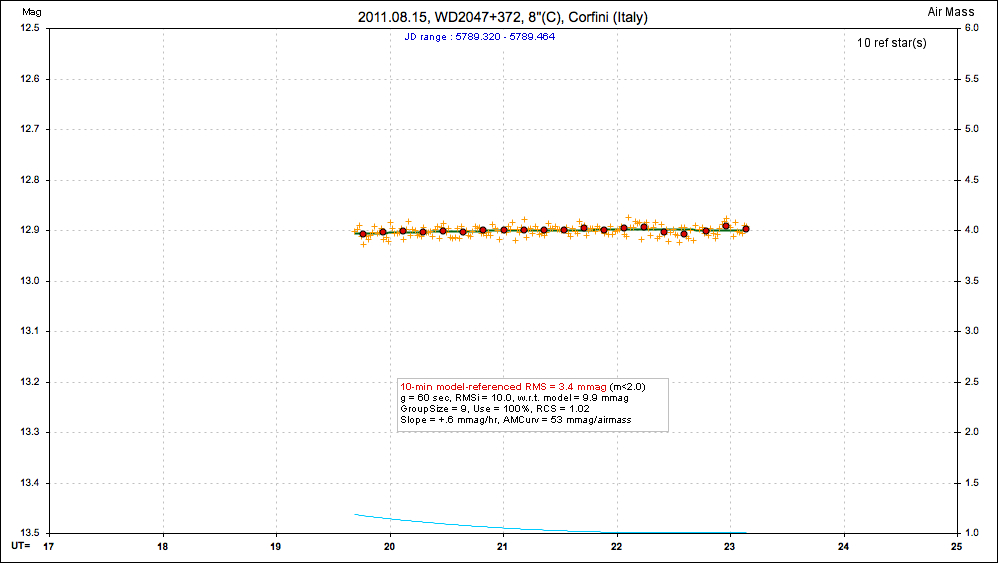The image size is (998, 563).
Task: Click the 23 hour UT tick label
Action: pos(730,546)
